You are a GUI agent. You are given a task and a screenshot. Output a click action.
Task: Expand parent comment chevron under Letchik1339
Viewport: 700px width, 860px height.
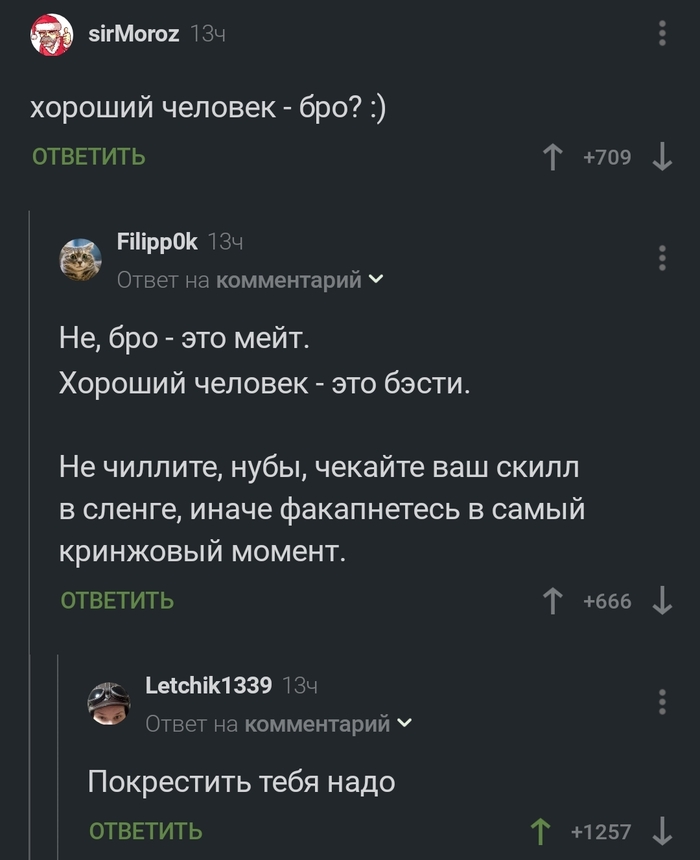[404, 723]
